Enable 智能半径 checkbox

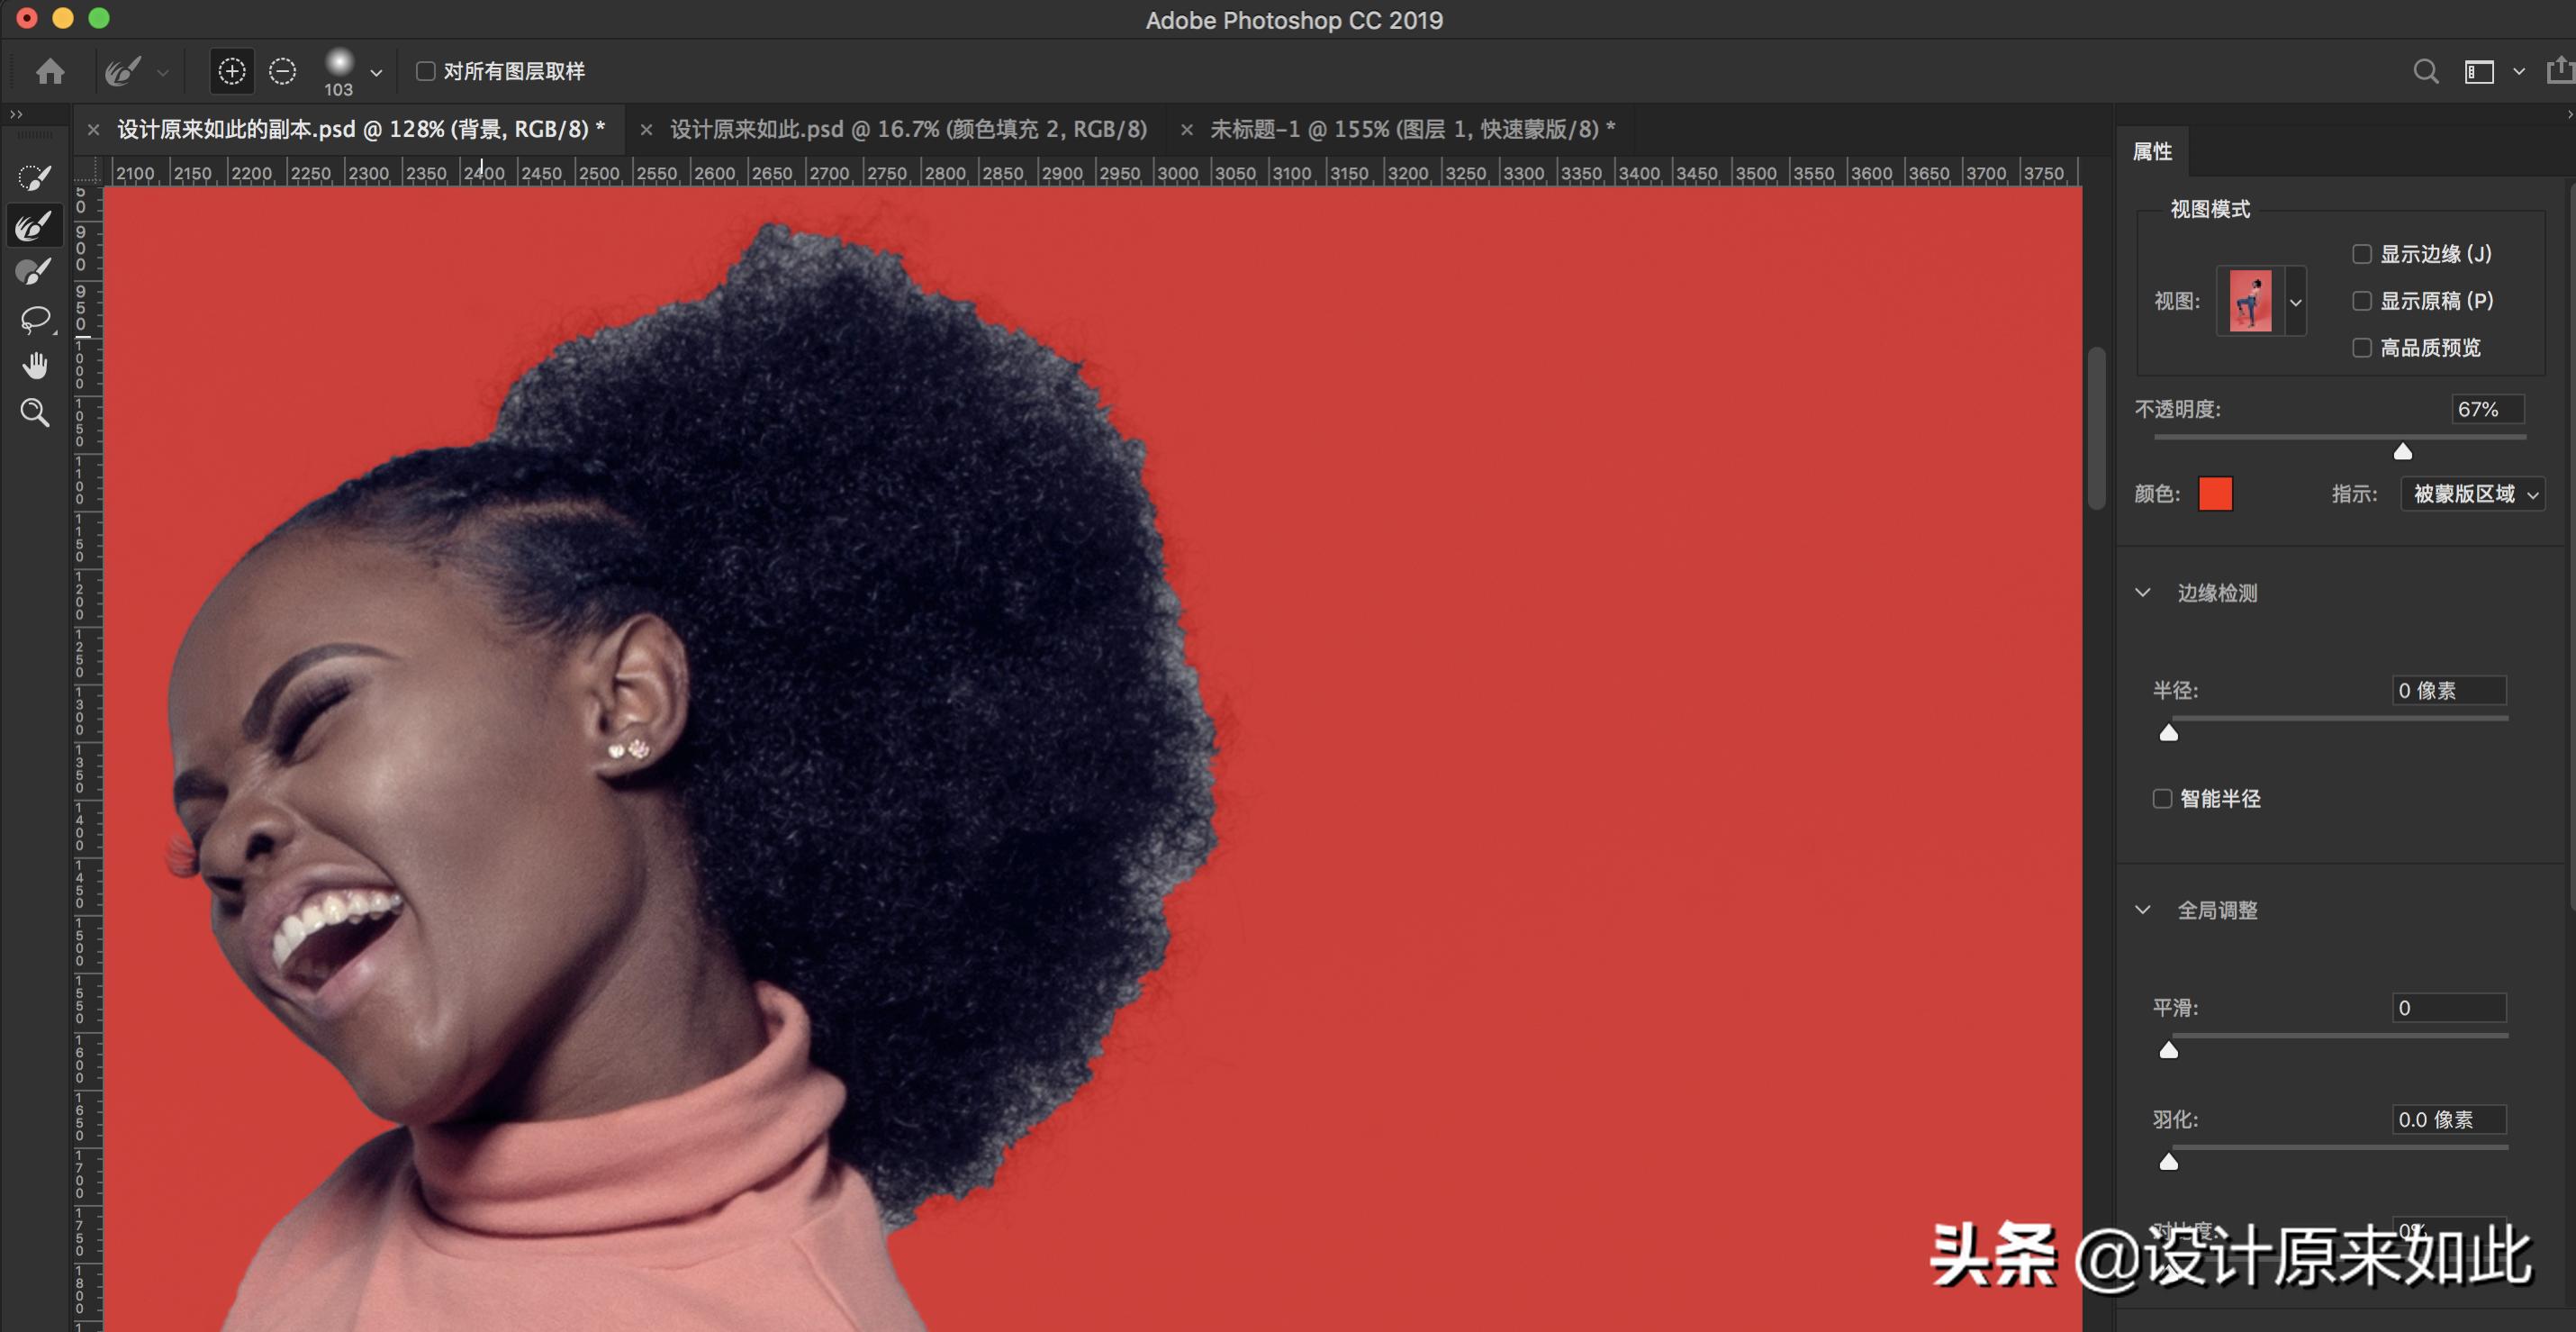[x=2162, y=798]
